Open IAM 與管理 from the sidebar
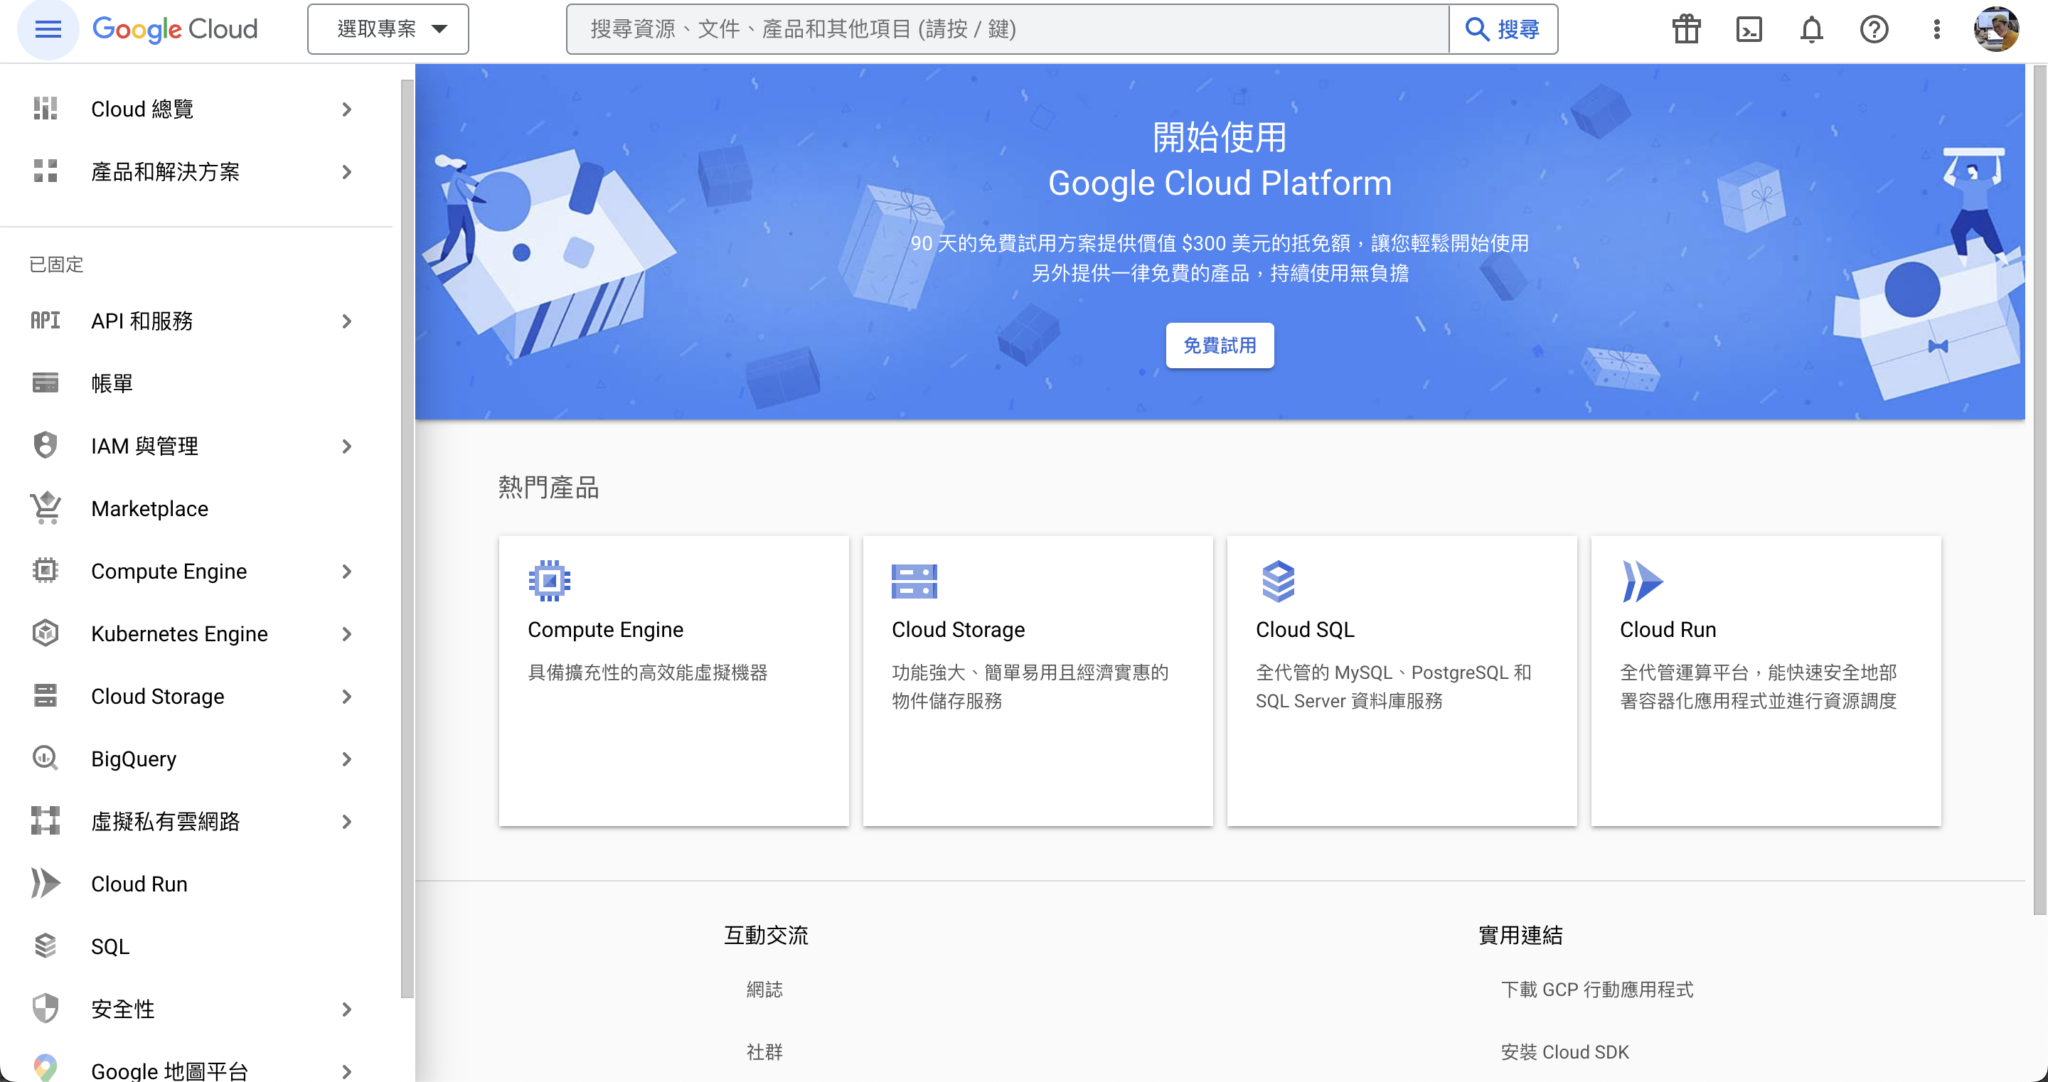Viewport: 2048px width, 1082px height. click(x=144, y=446)
